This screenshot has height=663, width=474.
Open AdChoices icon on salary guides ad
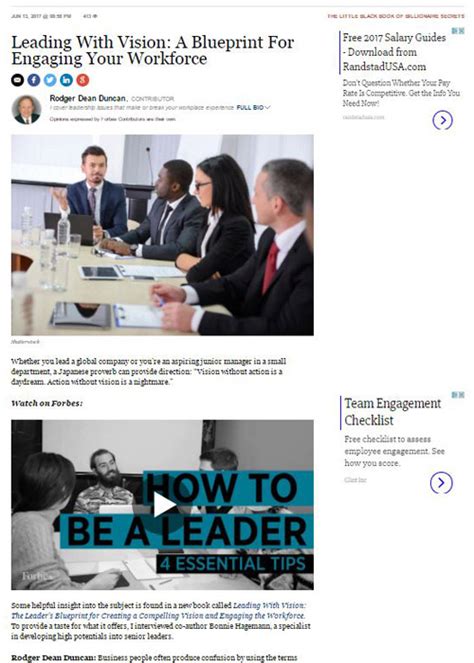[x=458, y=31]
